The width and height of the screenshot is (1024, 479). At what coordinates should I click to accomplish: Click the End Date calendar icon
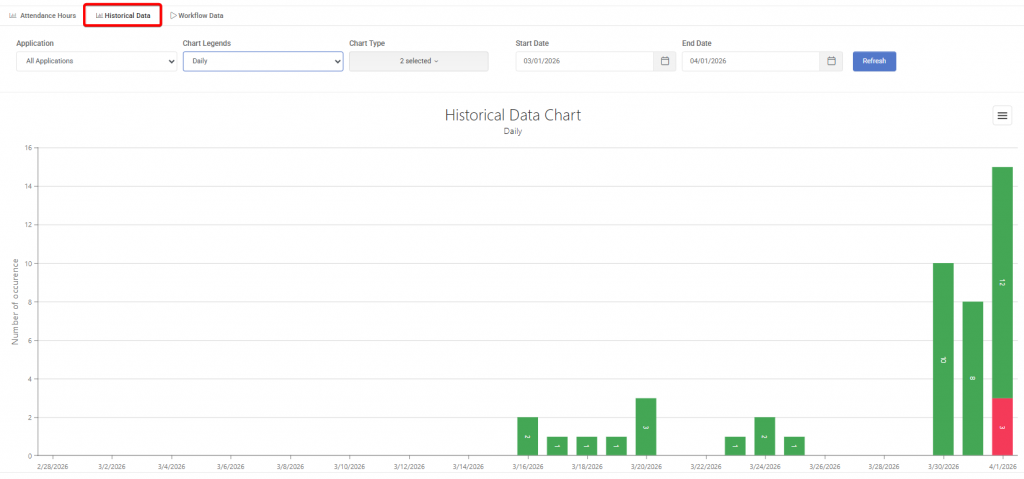pos(831,61)
